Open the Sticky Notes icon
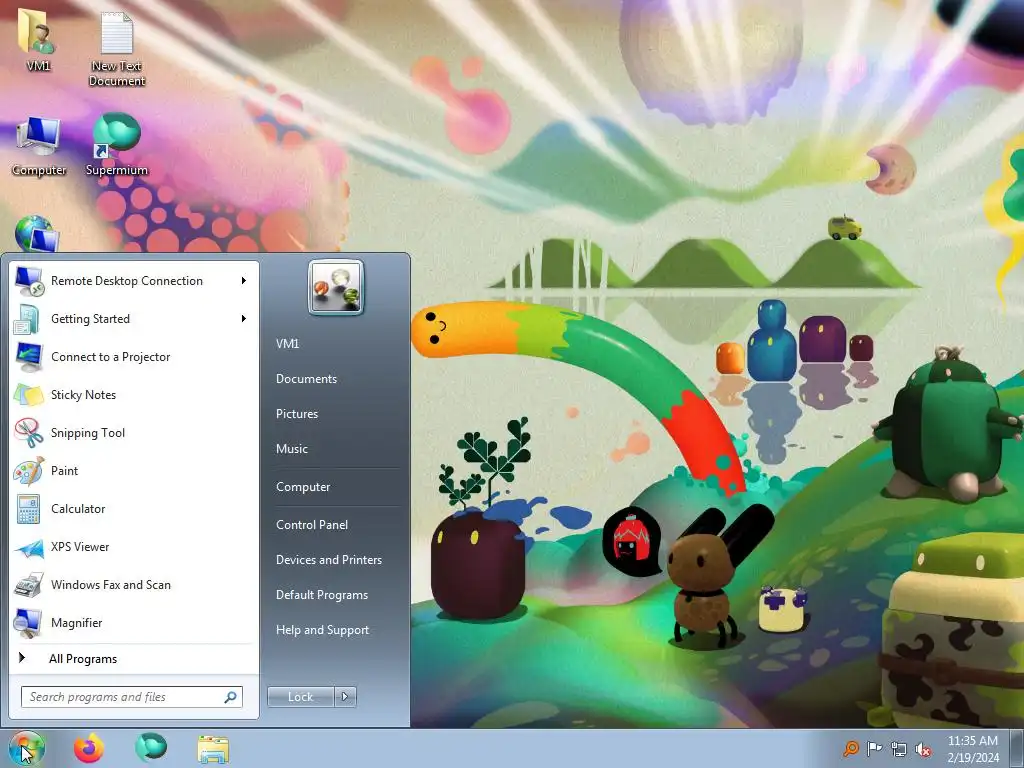 (29, 394)
